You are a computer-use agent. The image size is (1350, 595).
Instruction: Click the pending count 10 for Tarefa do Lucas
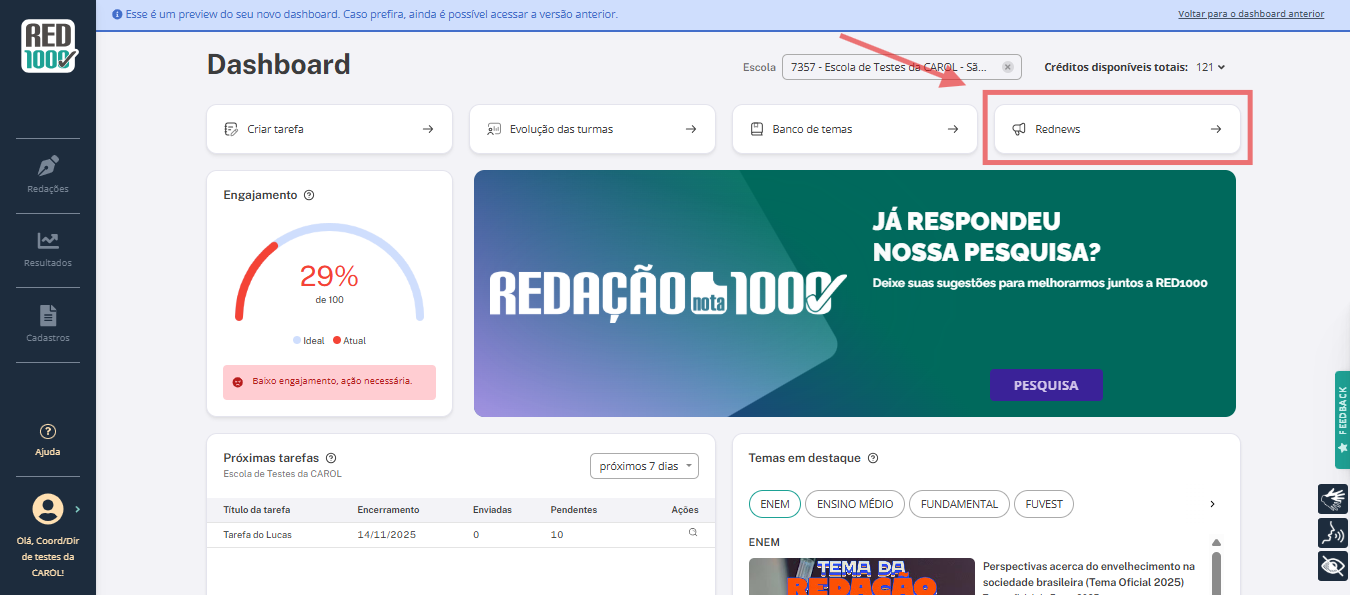557,534
